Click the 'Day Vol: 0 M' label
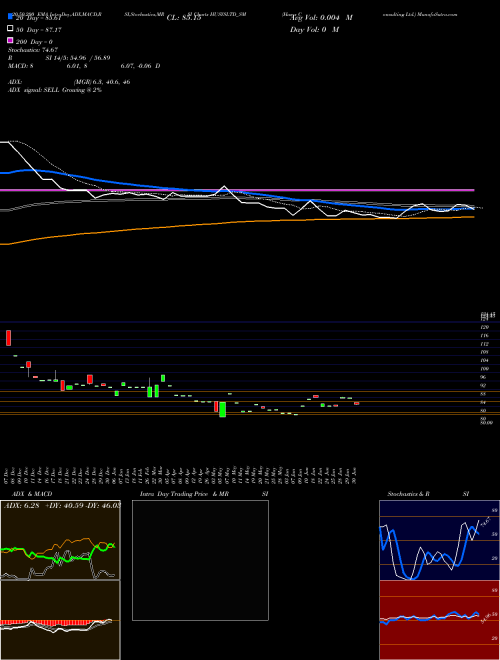 [x=315, y=30]
